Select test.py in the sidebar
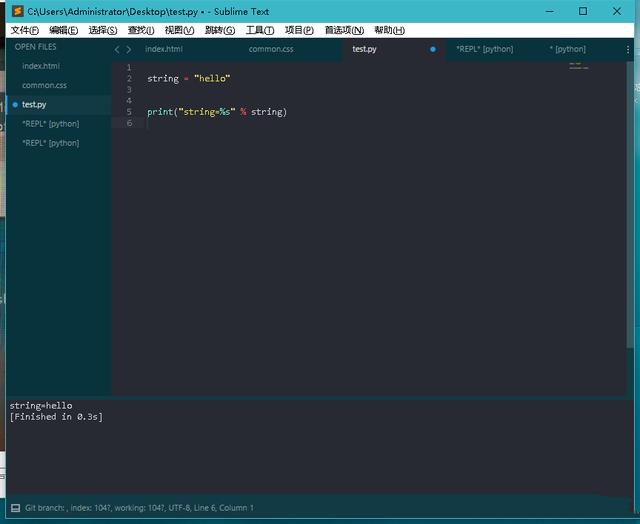The height and width of the screenshot is (524, 640). pos(34,105)
